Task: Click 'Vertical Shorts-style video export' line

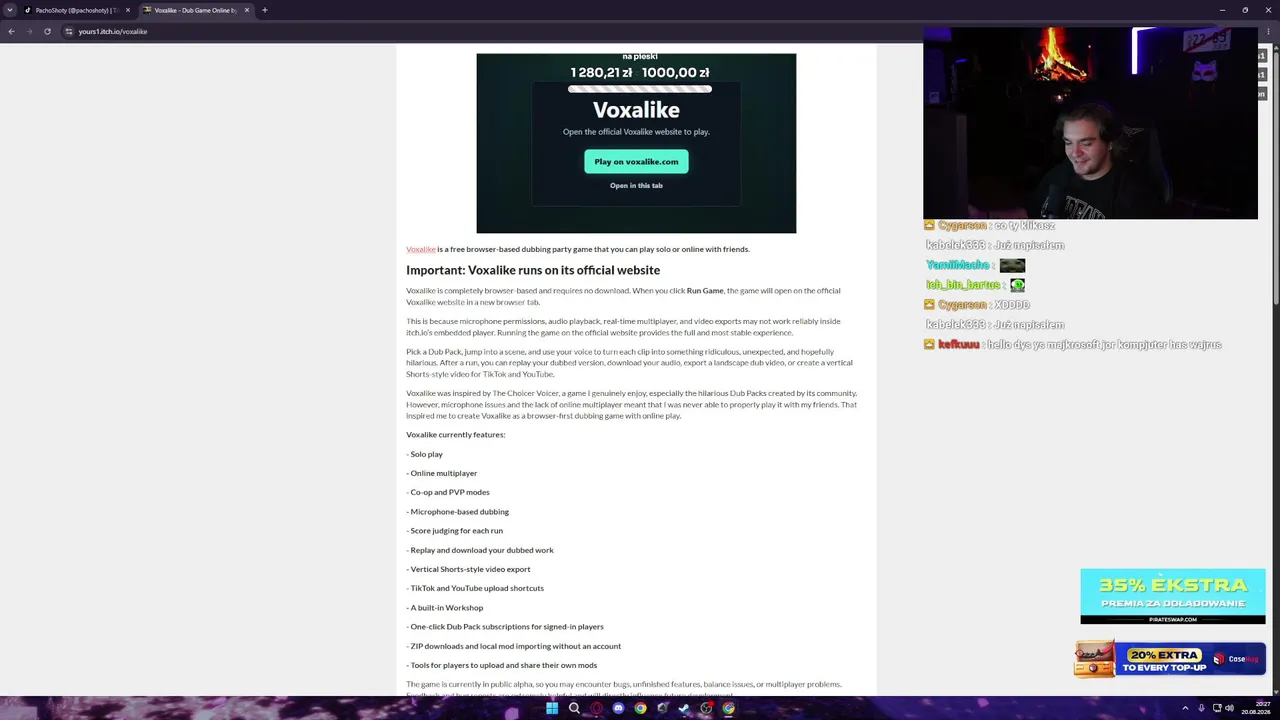Action: [468, 569]
